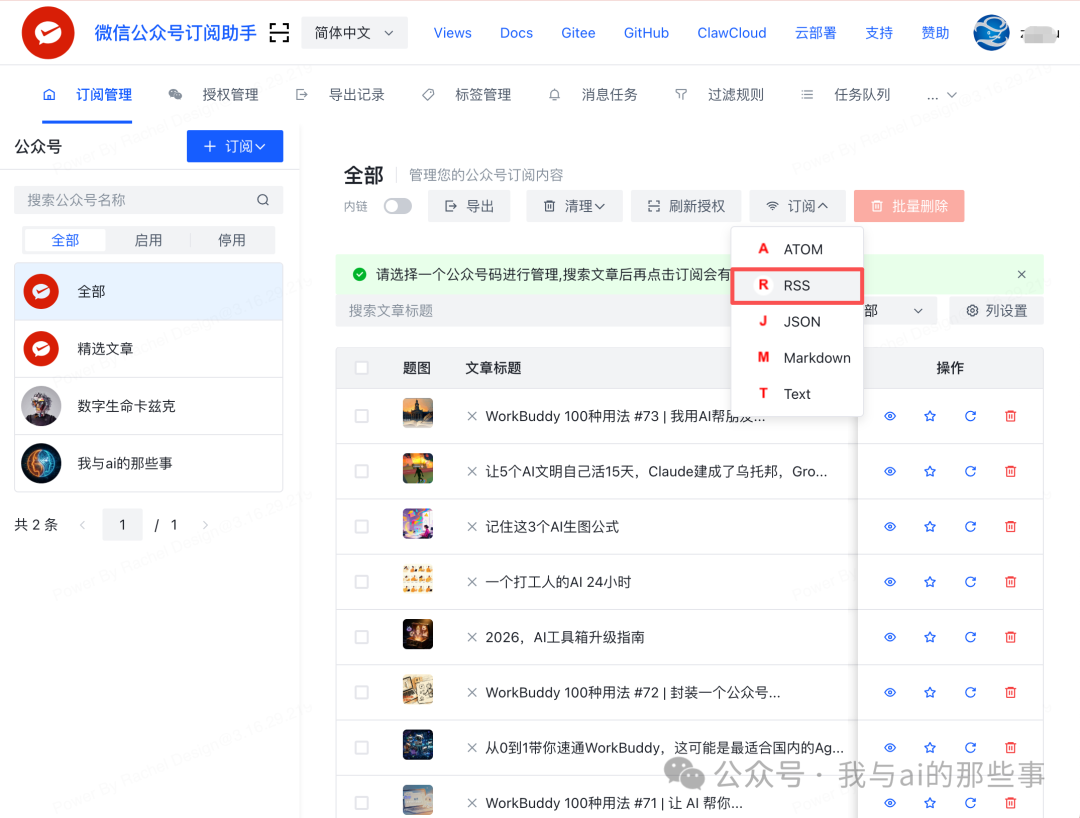Delete the 一个打工人的AI 24小时 article
Image resolution: width=1080 pixels, height=818 pixels.
click(1010, 582)
